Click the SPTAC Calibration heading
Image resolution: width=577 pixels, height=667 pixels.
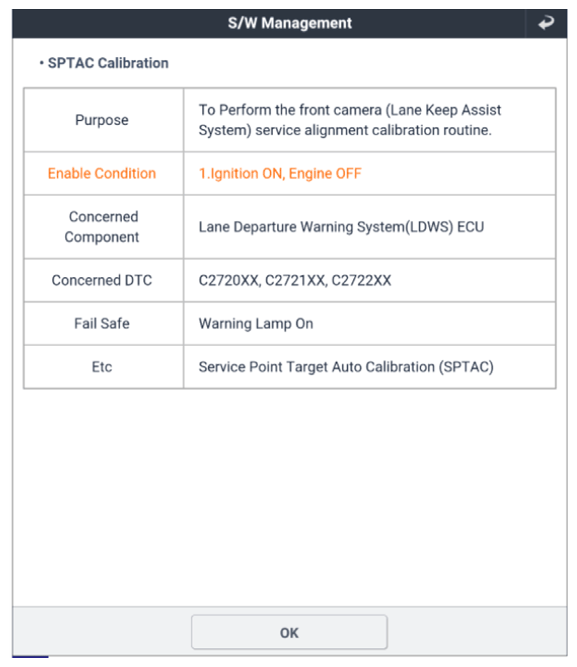108,63
